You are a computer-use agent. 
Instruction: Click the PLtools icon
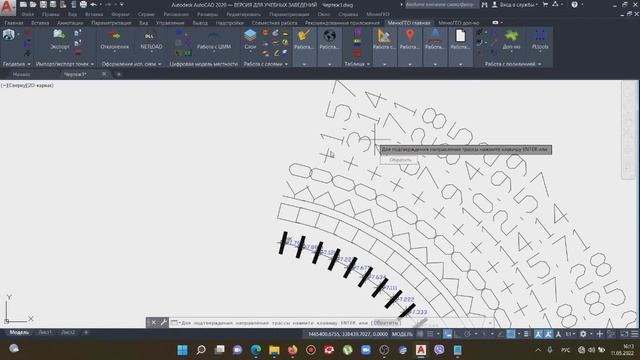pyautogui.click(x=540, y=36)
